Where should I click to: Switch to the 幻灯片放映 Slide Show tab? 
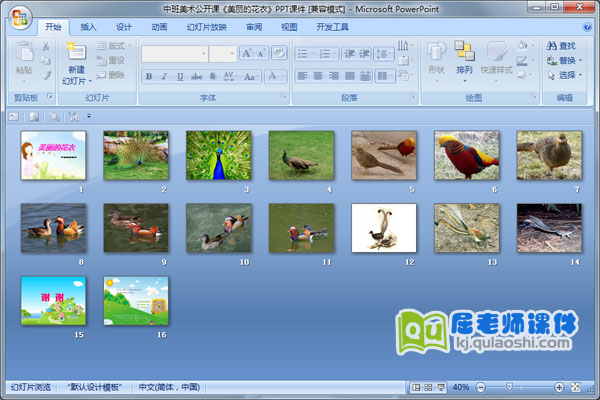click(x=207, y=27)
